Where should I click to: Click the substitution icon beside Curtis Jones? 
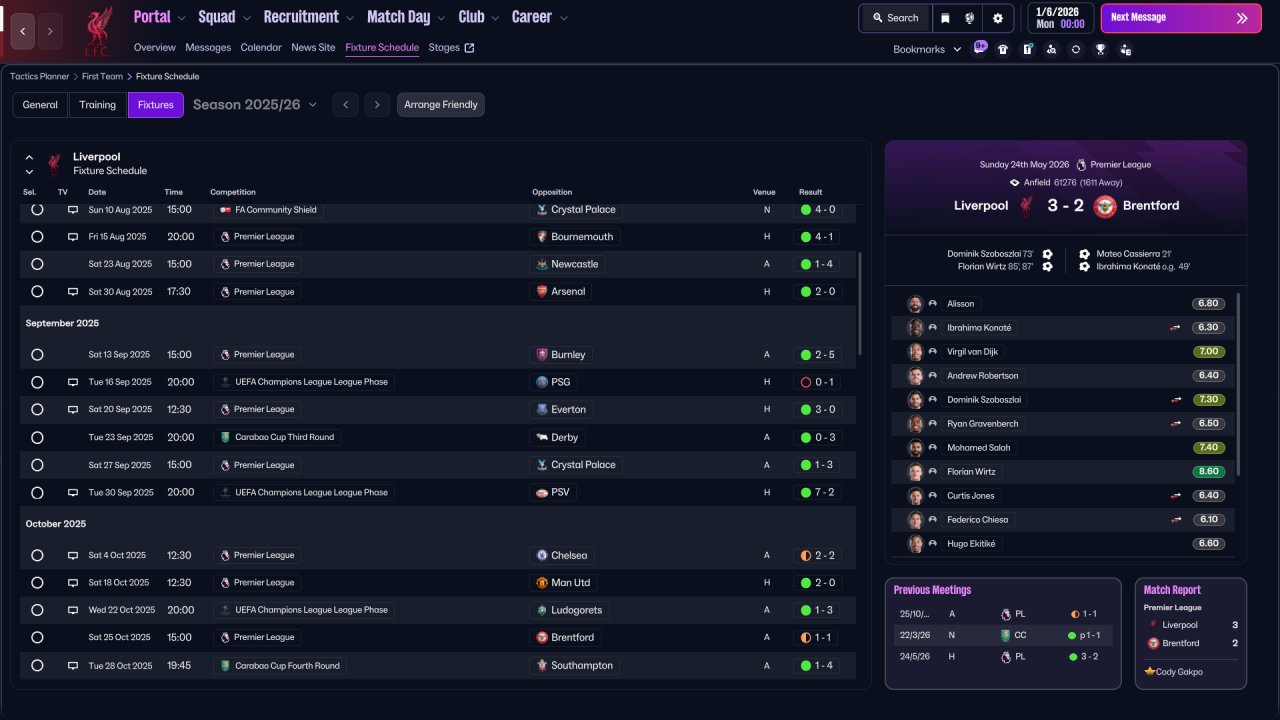point(1176,496)
